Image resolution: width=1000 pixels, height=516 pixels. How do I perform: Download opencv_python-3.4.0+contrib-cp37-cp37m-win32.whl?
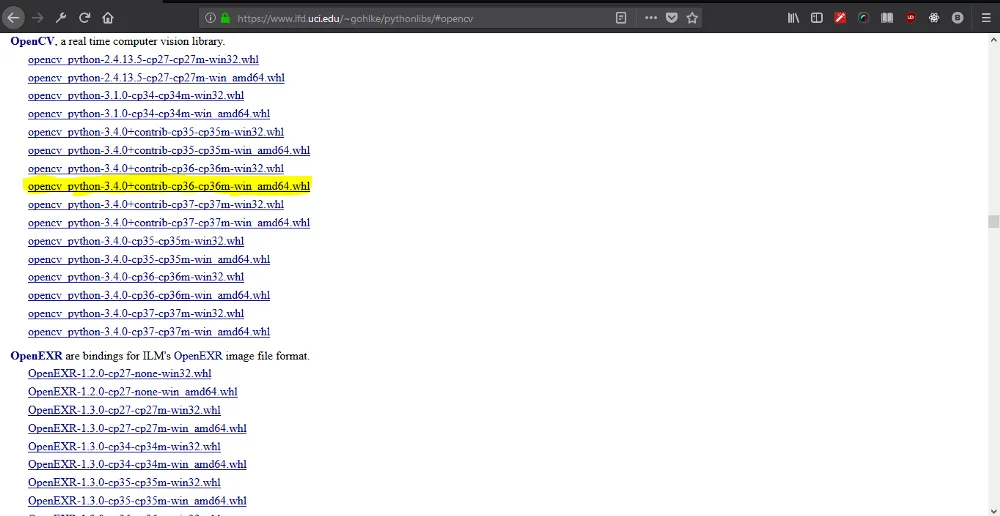point(156,205)
